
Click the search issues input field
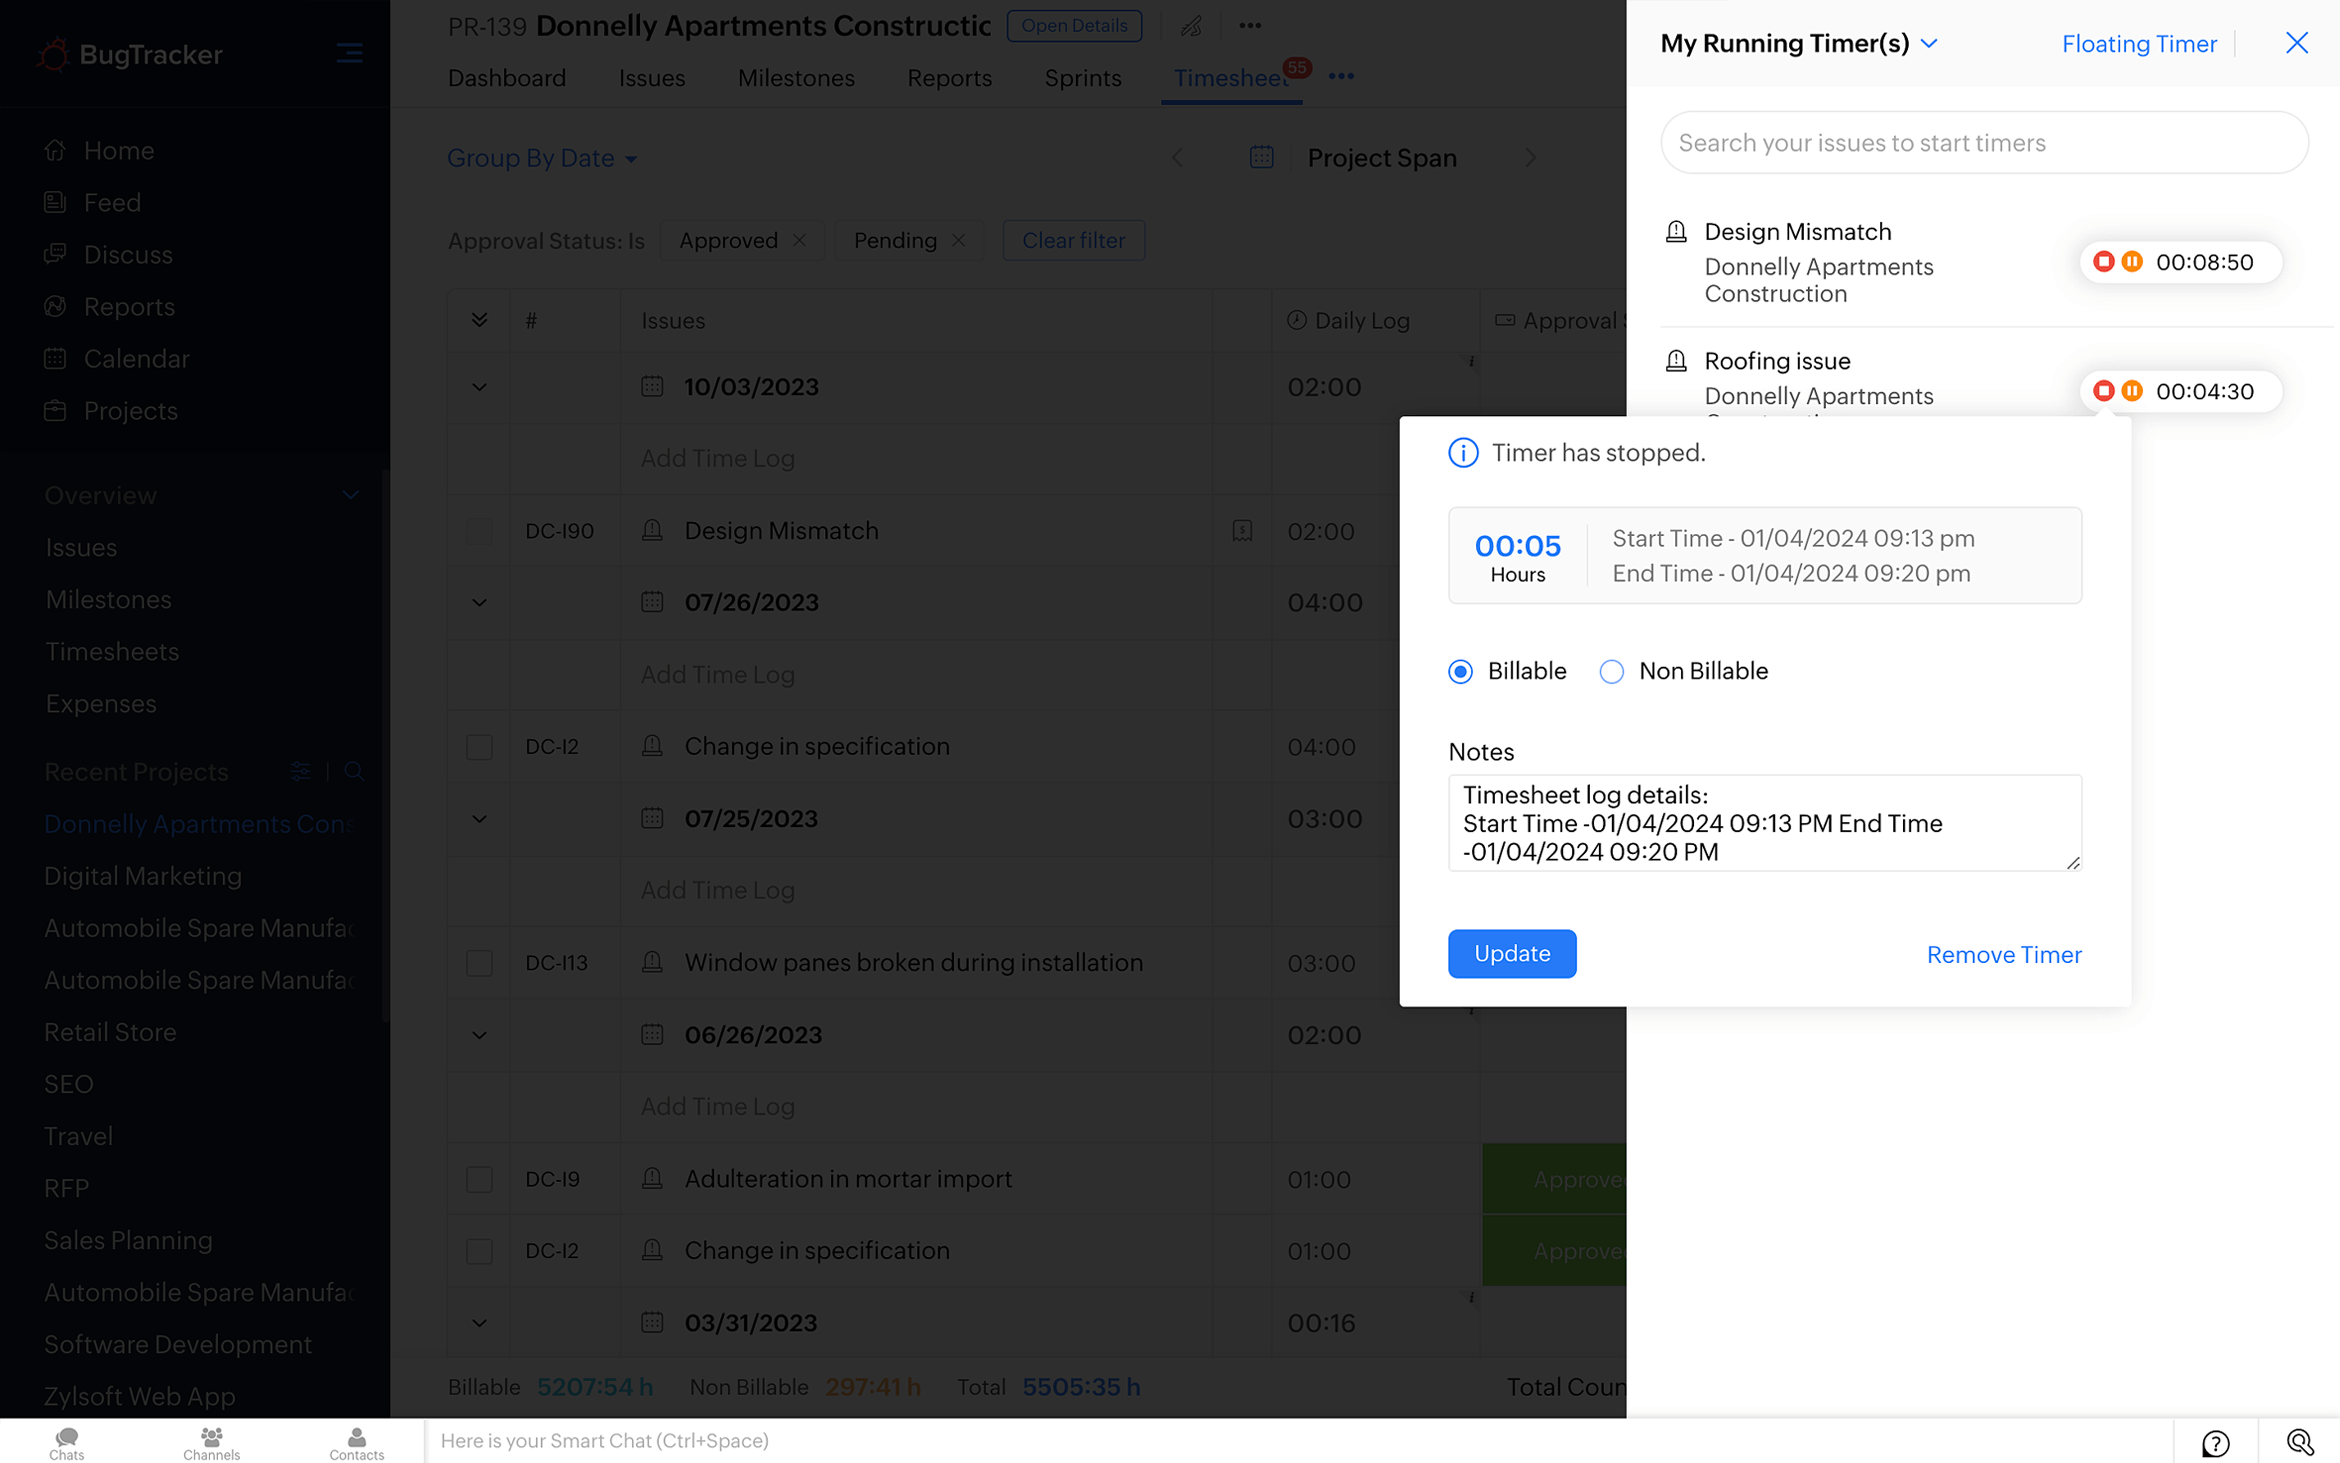[1983, 143]
